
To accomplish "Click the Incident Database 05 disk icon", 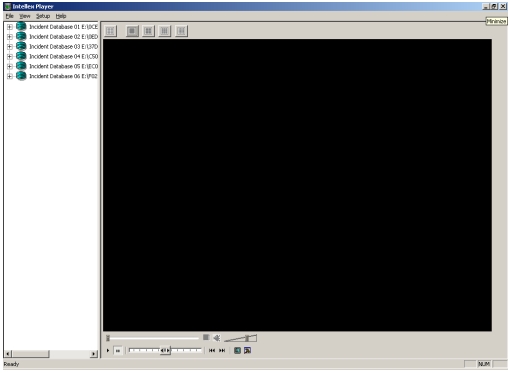I will click(x=21, y=66).
